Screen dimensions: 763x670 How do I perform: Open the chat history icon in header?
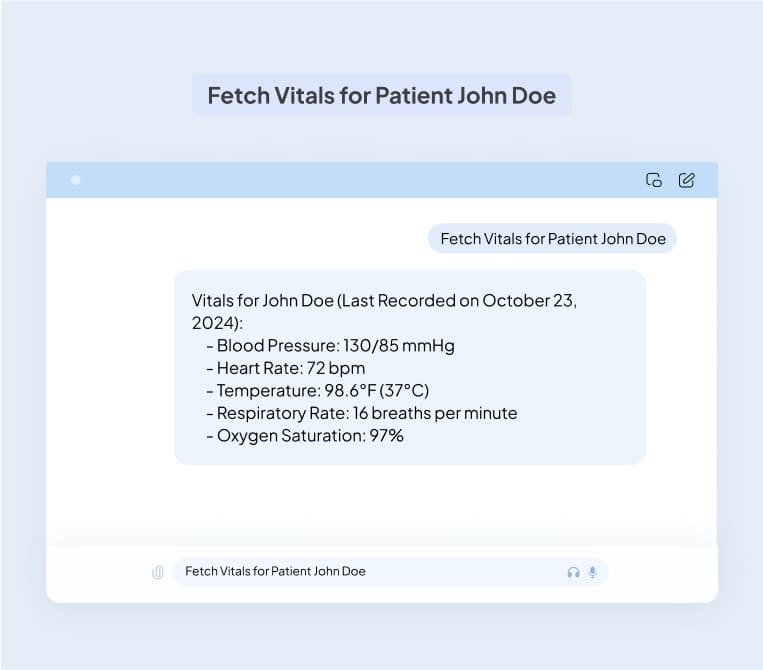(654, 180)
